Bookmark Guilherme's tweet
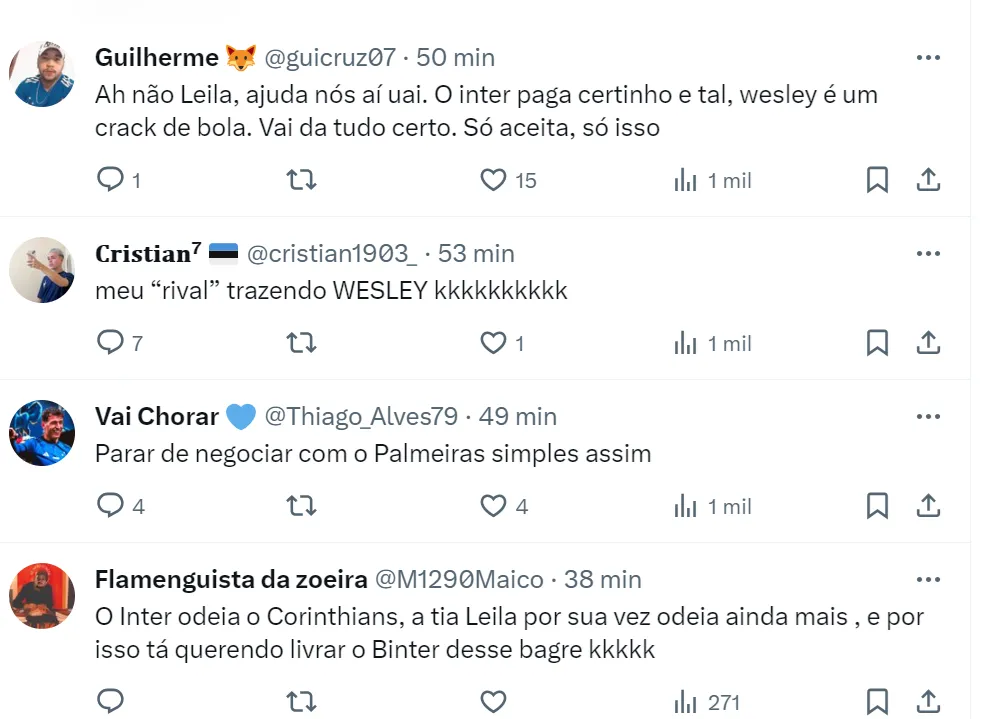This screenshot has width=999, height=719. point(876,180)
